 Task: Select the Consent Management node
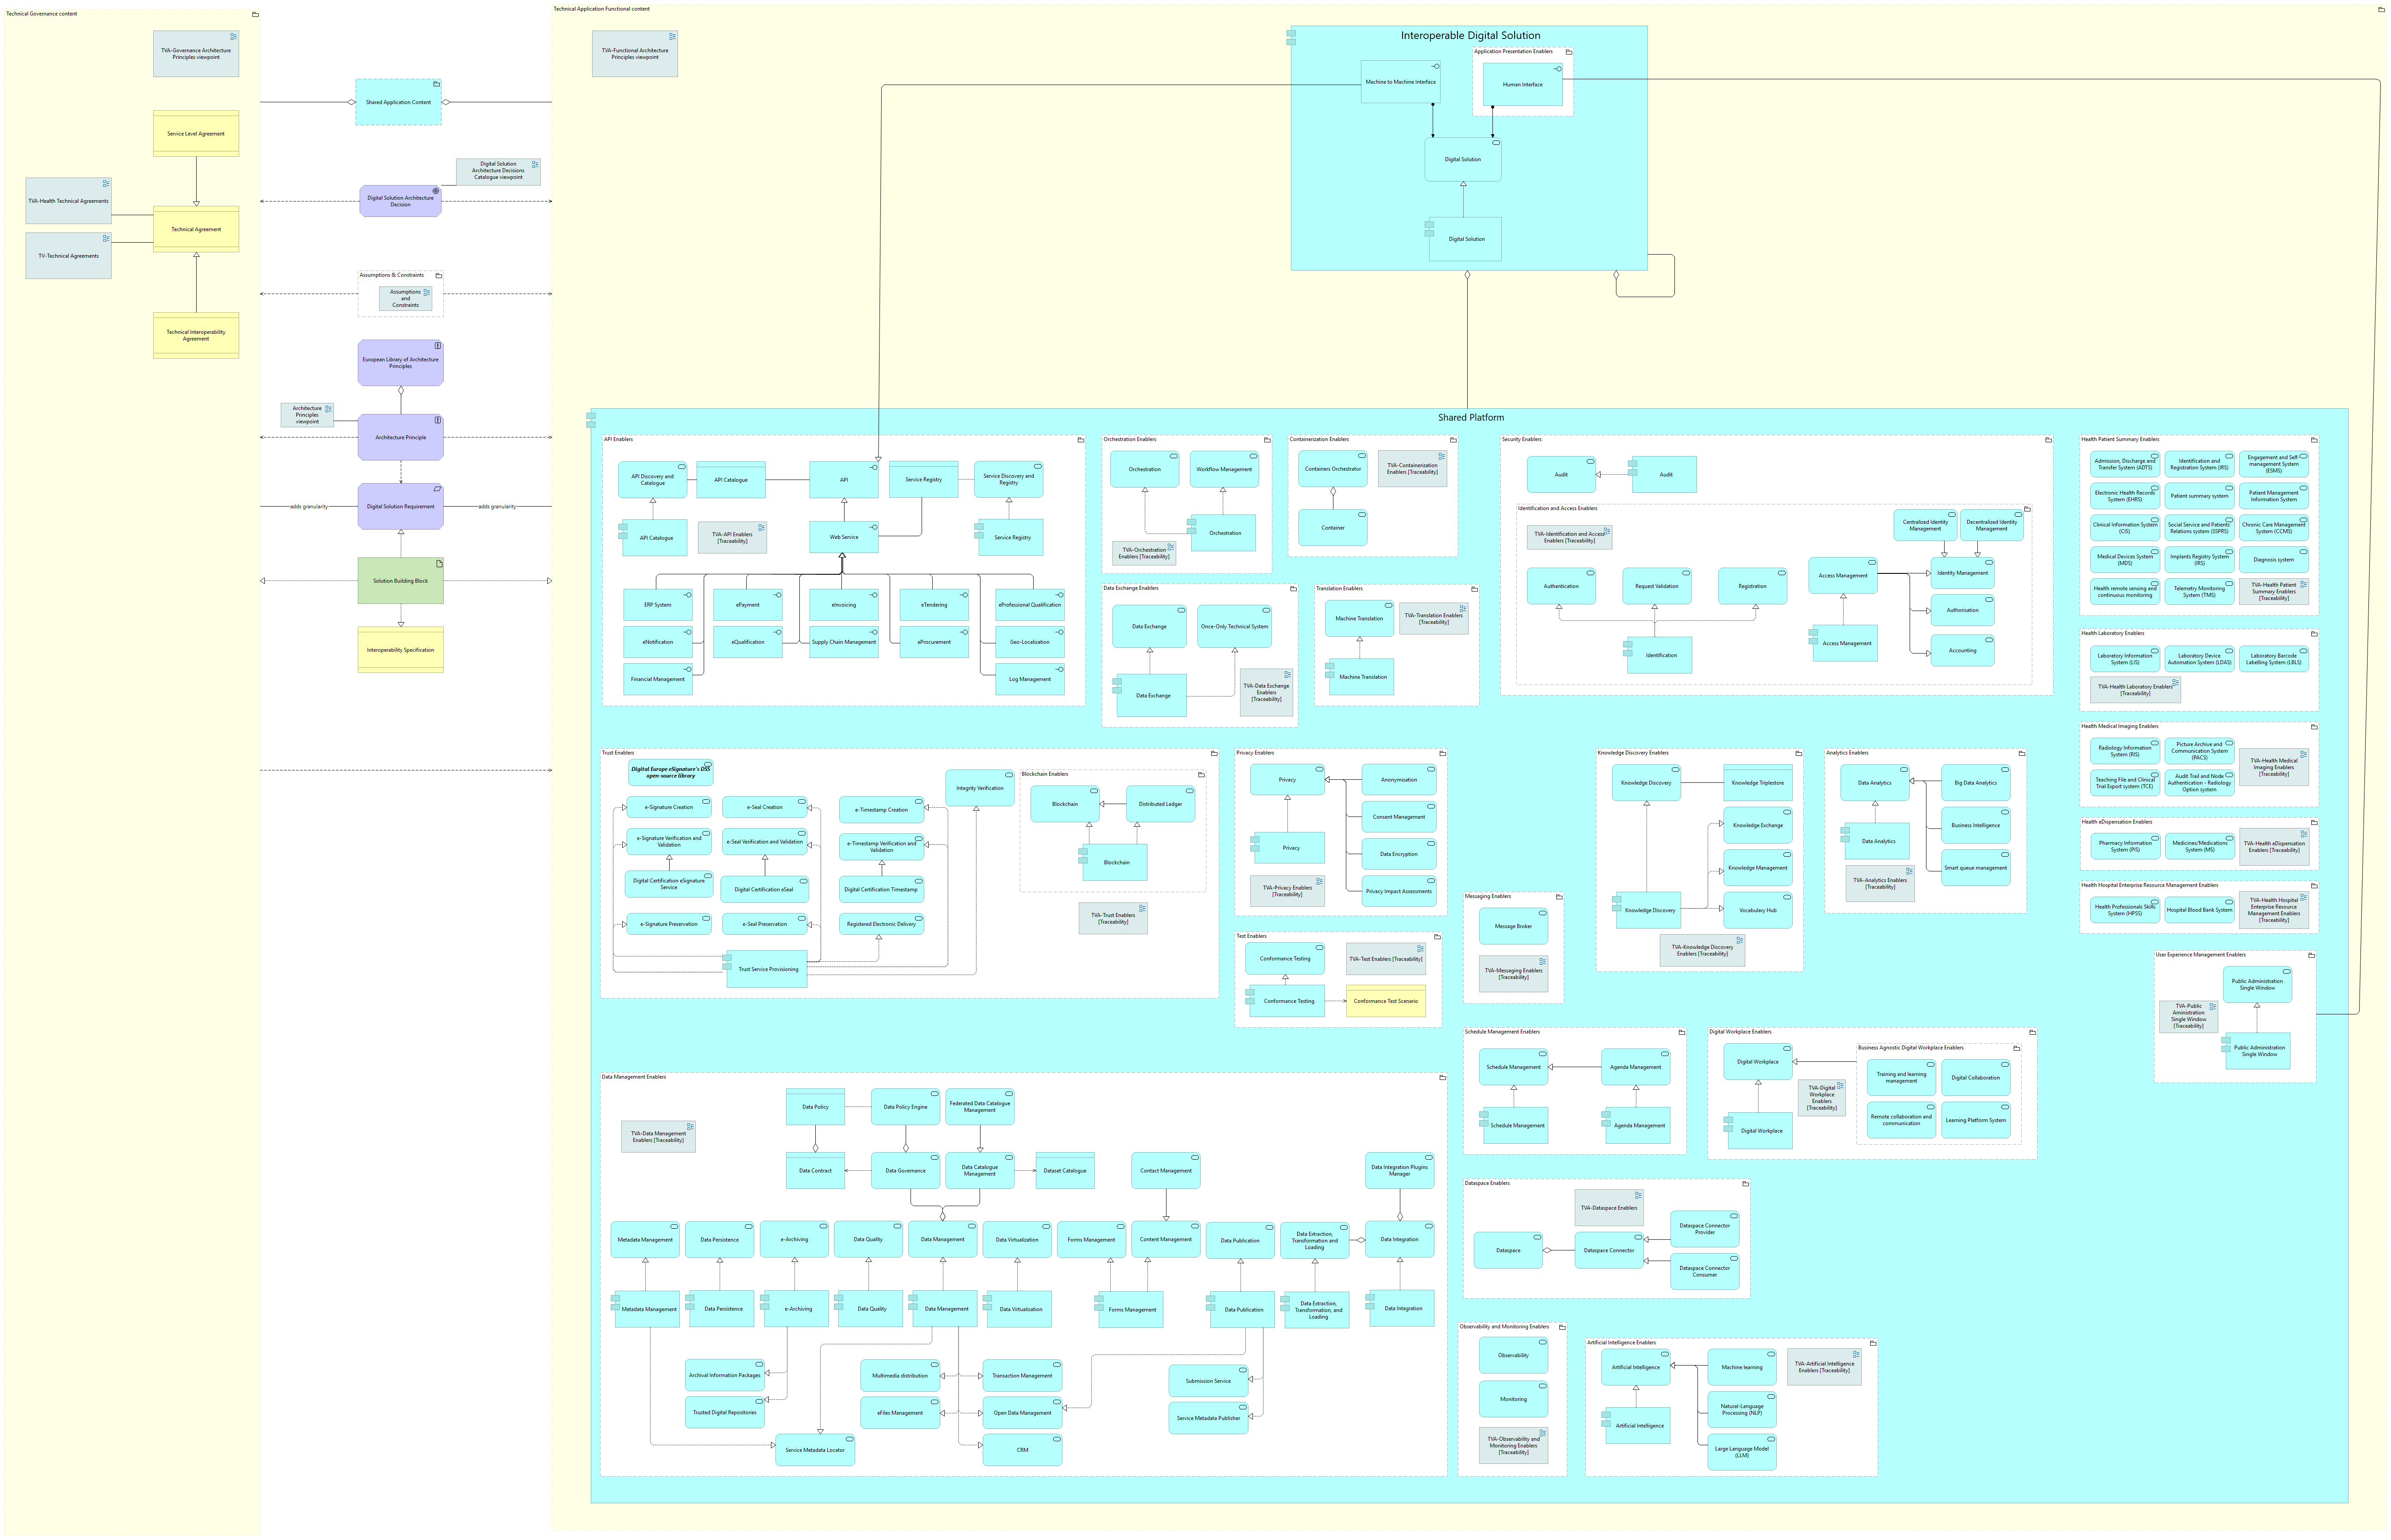click(1399, 817)
